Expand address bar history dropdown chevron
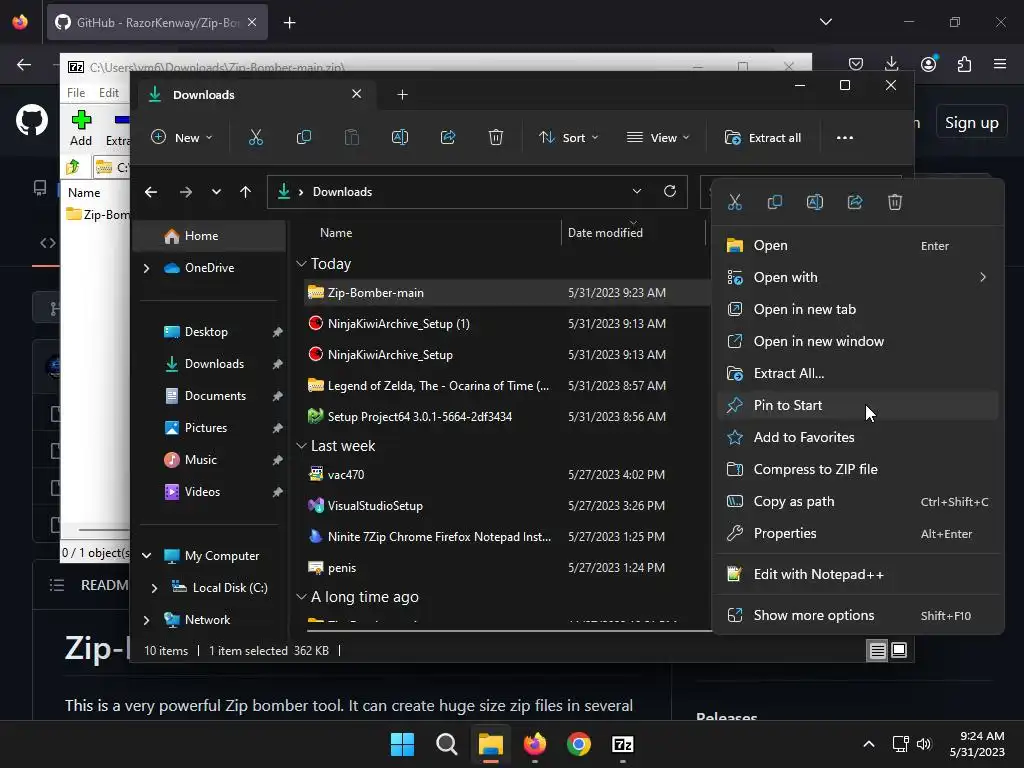 point(637,191)
